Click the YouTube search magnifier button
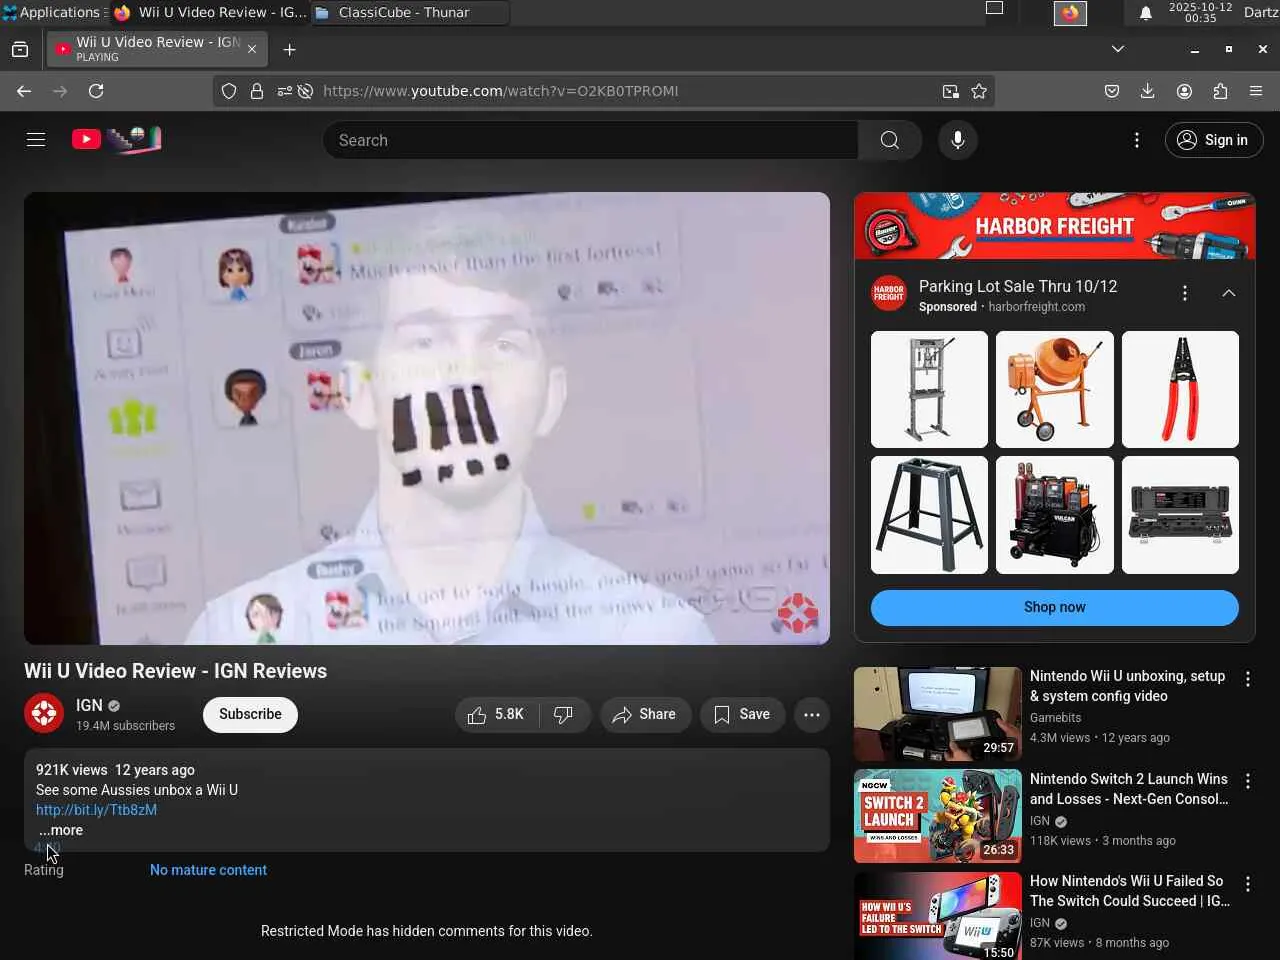 click(890, 140)
